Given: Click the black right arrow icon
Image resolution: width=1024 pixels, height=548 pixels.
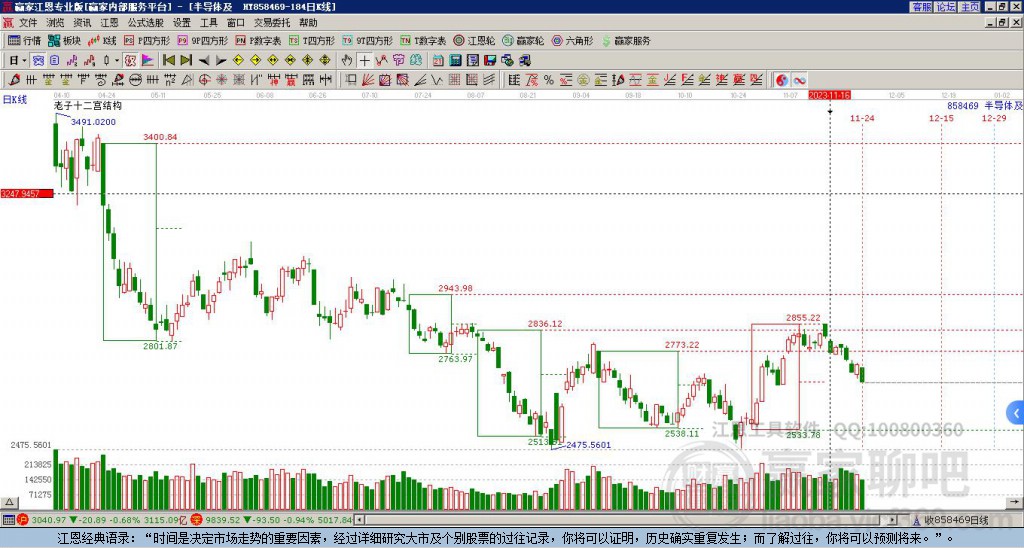Looking at the screenshot, I should point(221,61).
